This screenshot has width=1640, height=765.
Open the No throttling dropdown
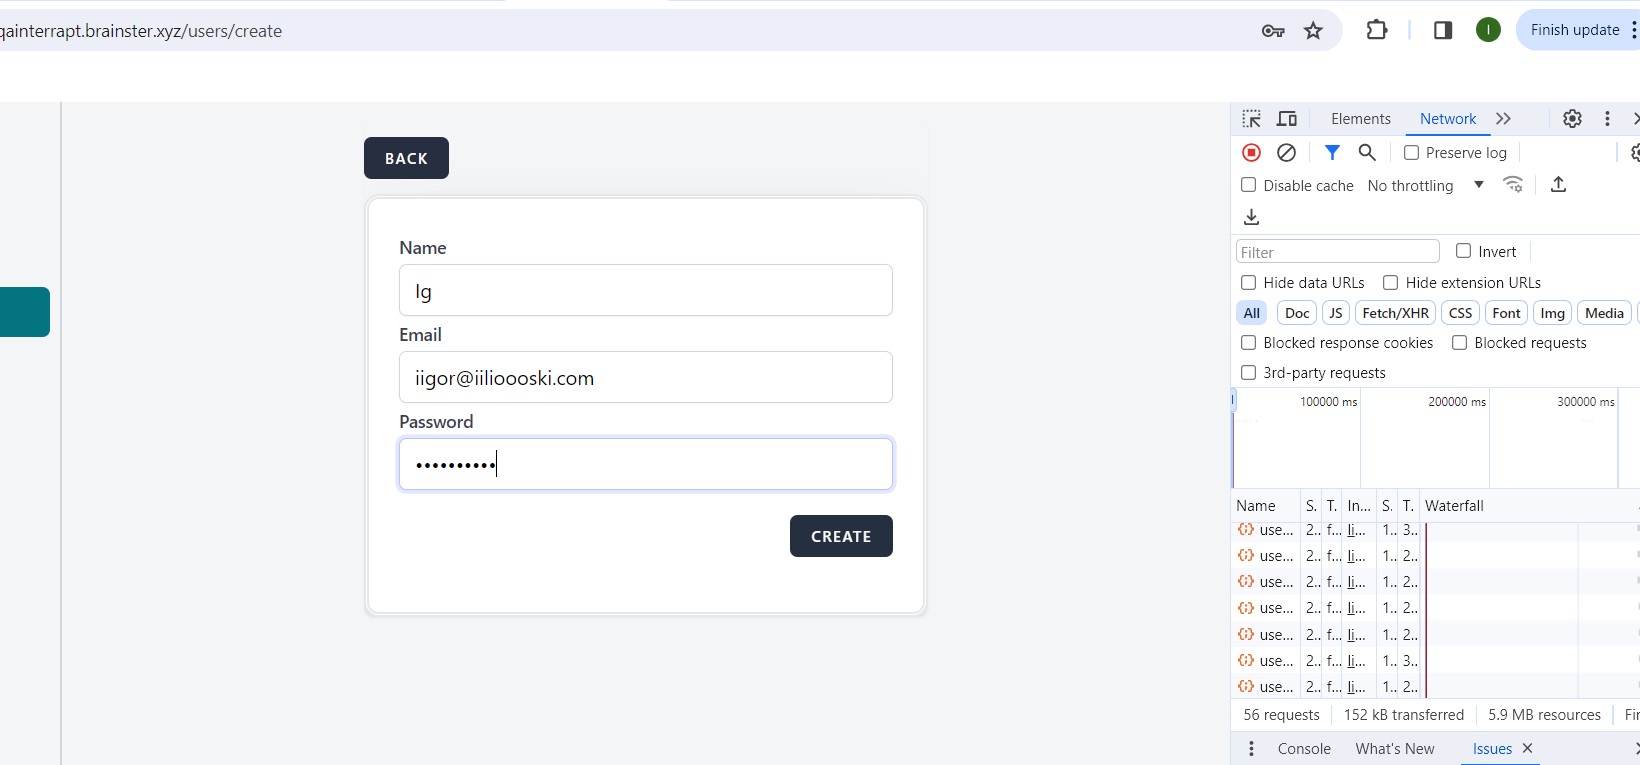click(1425, 186)
